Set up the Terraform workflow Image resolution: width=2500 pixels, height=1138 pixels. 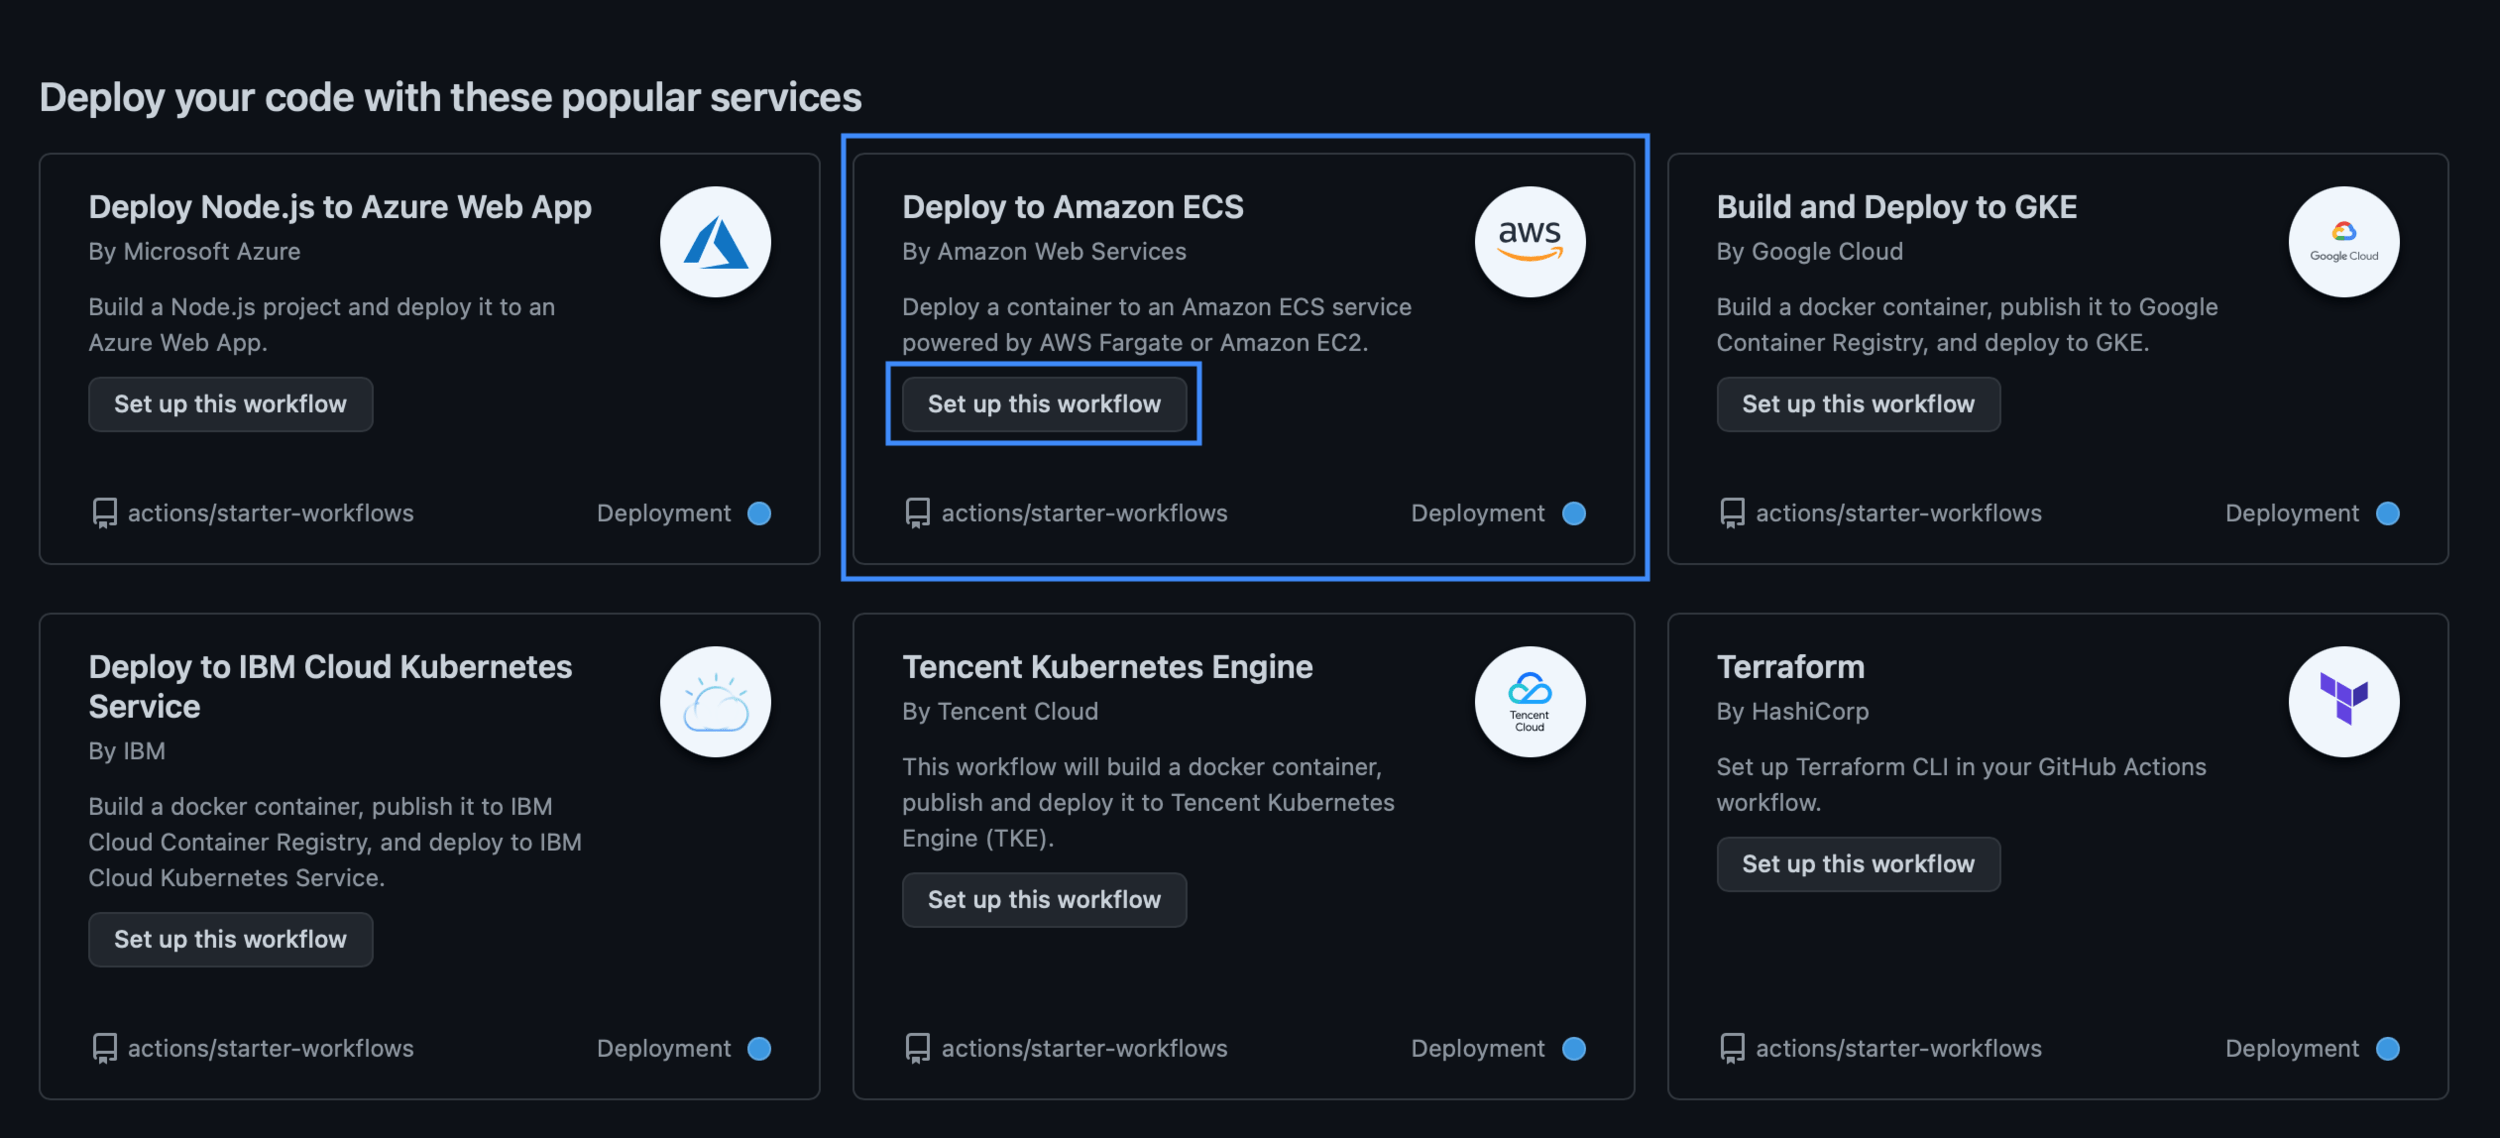click(1857, 864)
